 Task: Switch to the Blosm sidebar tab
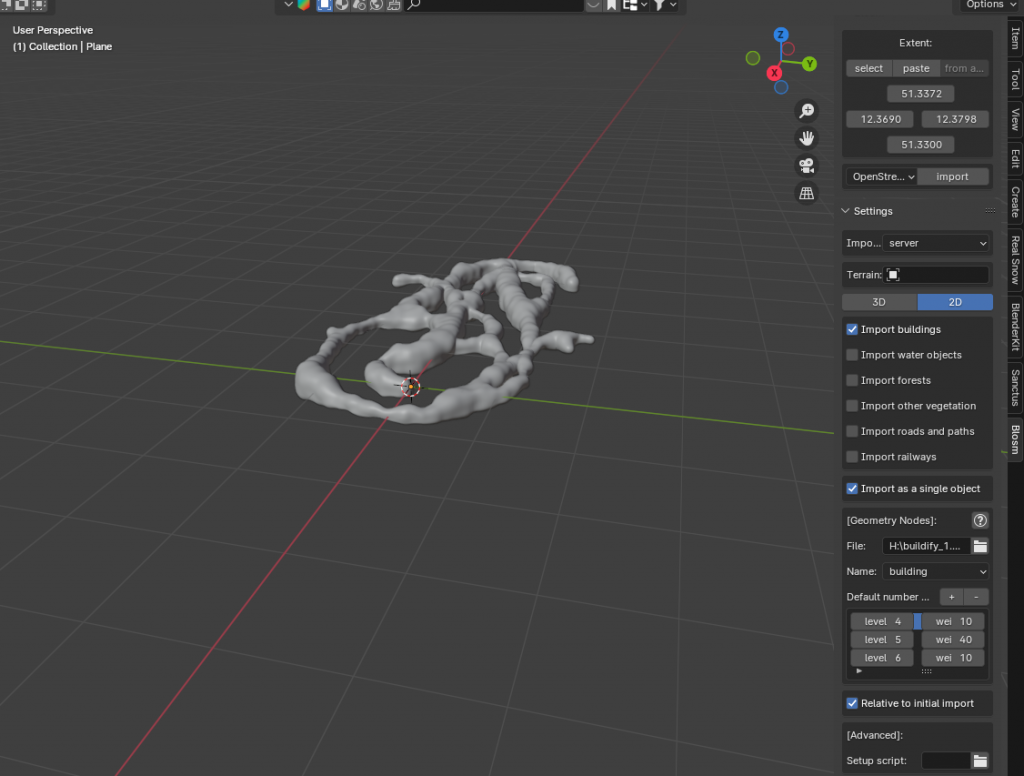point(1014,439)
